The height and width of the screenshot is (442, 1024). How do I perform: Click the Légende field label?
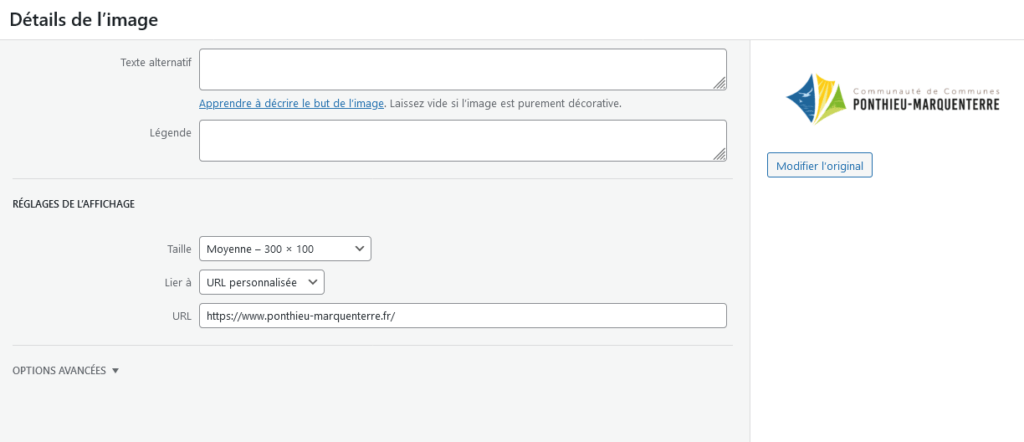point(170,133)
